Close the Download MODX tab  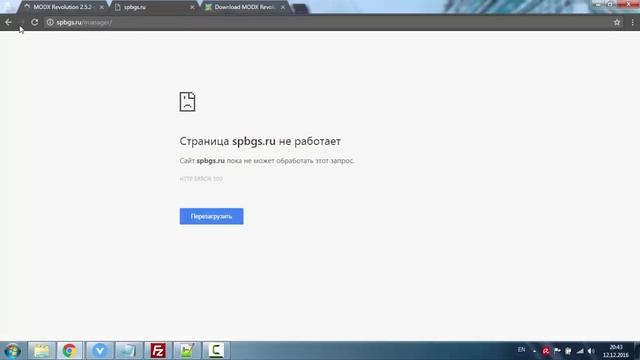[x=283, y=7]
